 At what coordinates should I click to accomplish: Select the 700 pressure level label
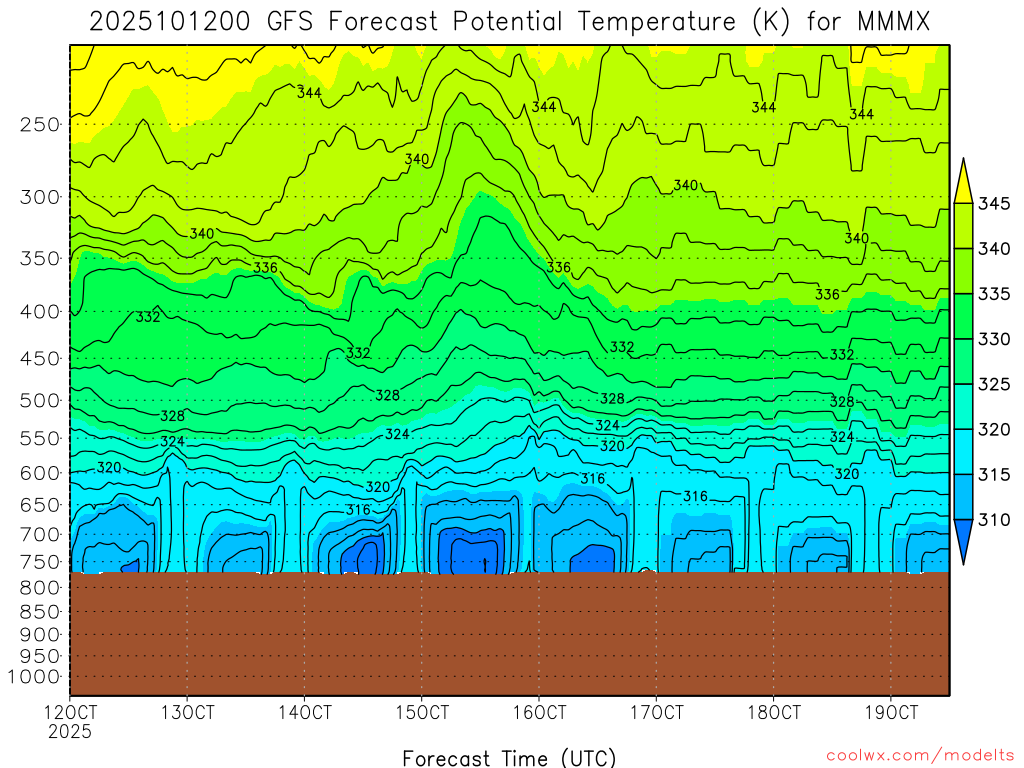tap(40, 534)
